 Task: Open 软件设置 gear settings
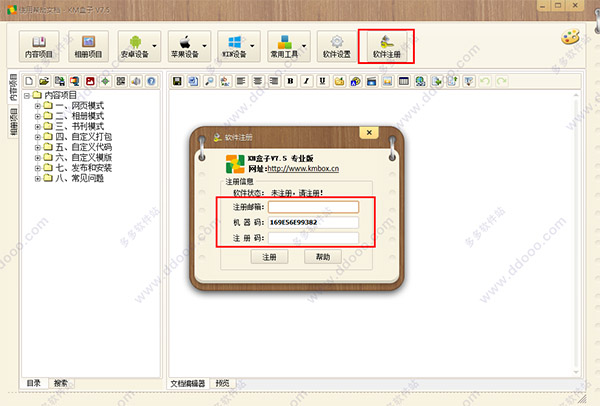click(x=337, y=46)
